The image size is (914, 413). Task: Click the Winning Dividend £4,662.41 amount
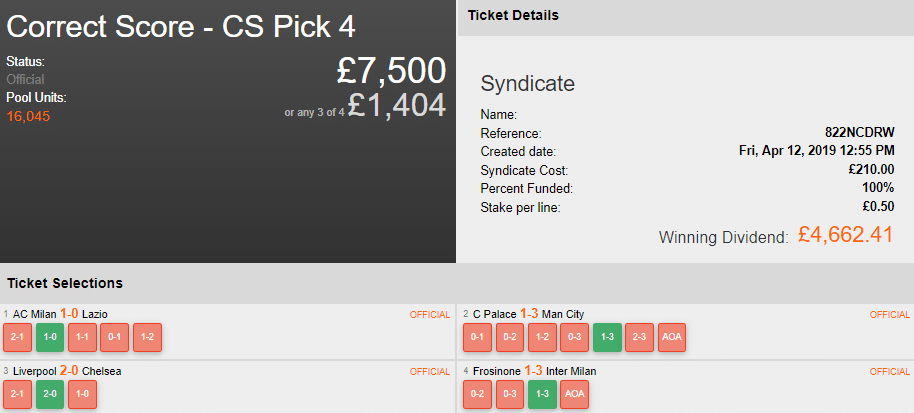pyautogui.click(x=845, y=235)
